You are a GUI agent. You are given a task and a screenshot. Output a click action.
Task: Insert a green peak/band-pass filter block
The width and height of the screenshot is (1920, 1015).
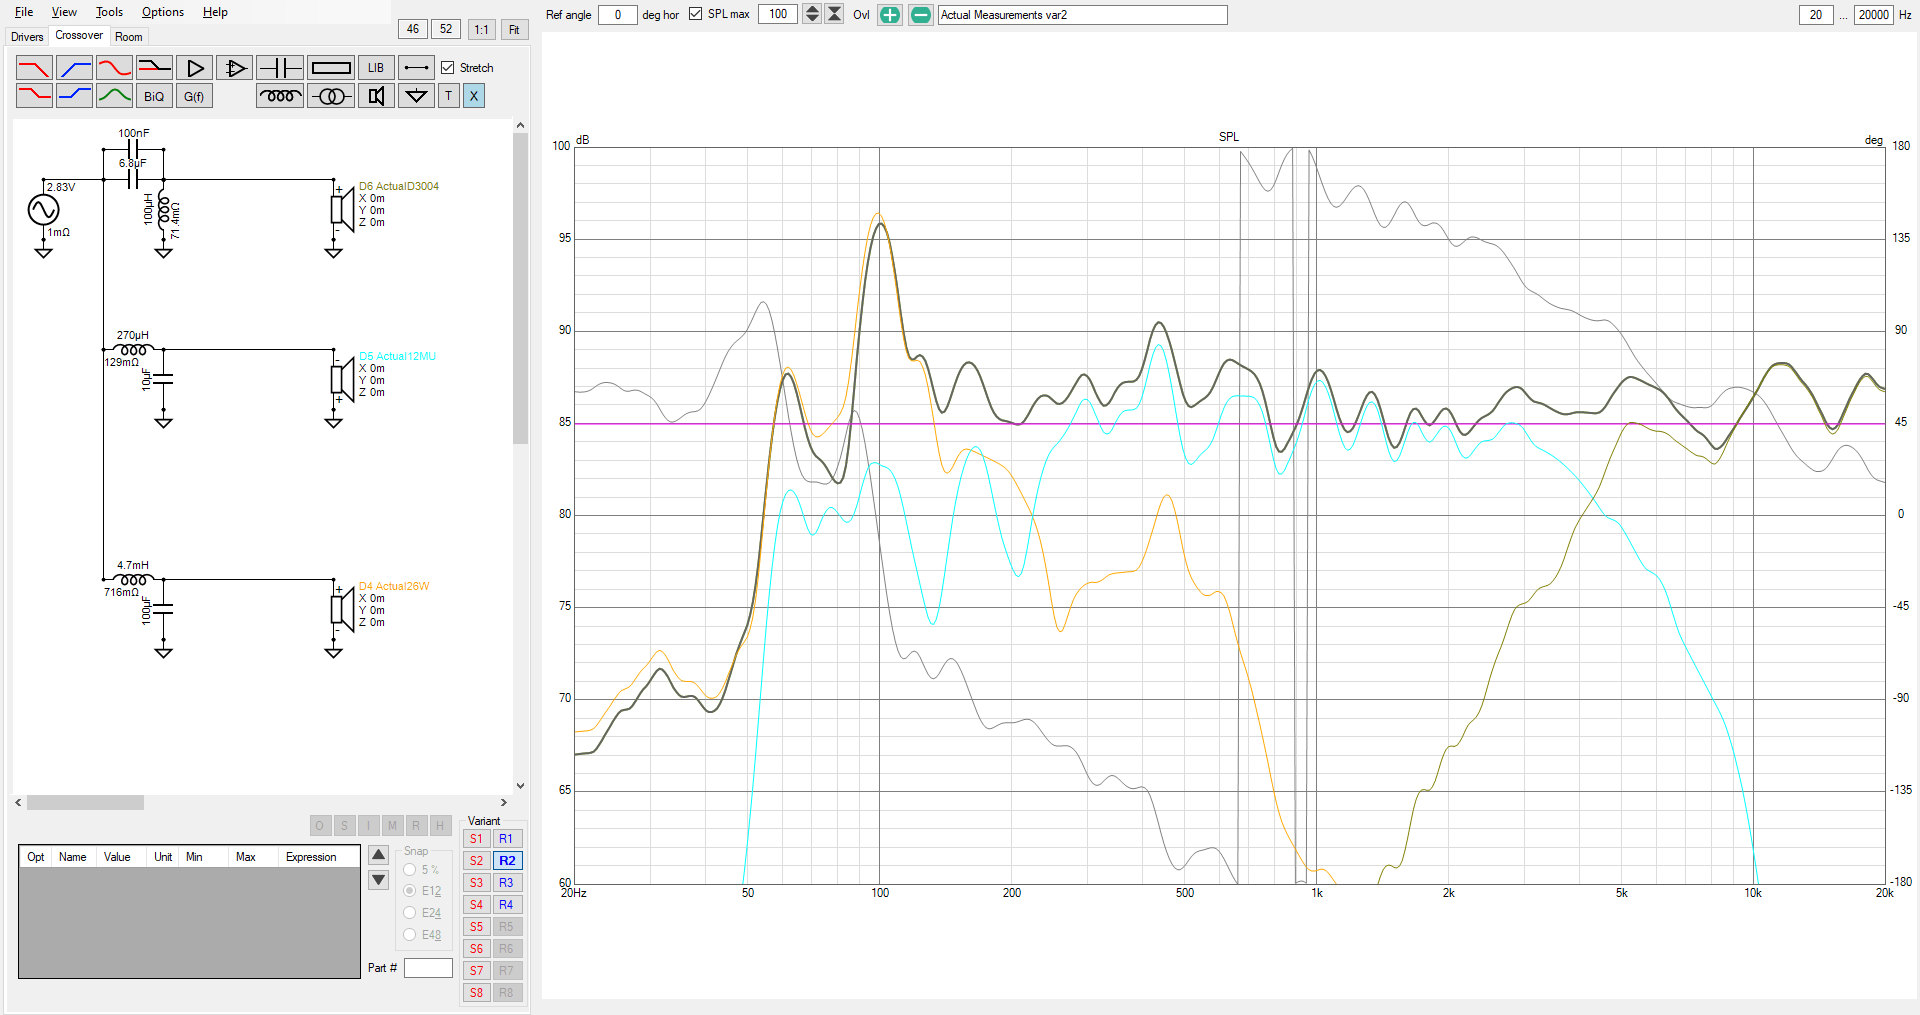(114, 96)
